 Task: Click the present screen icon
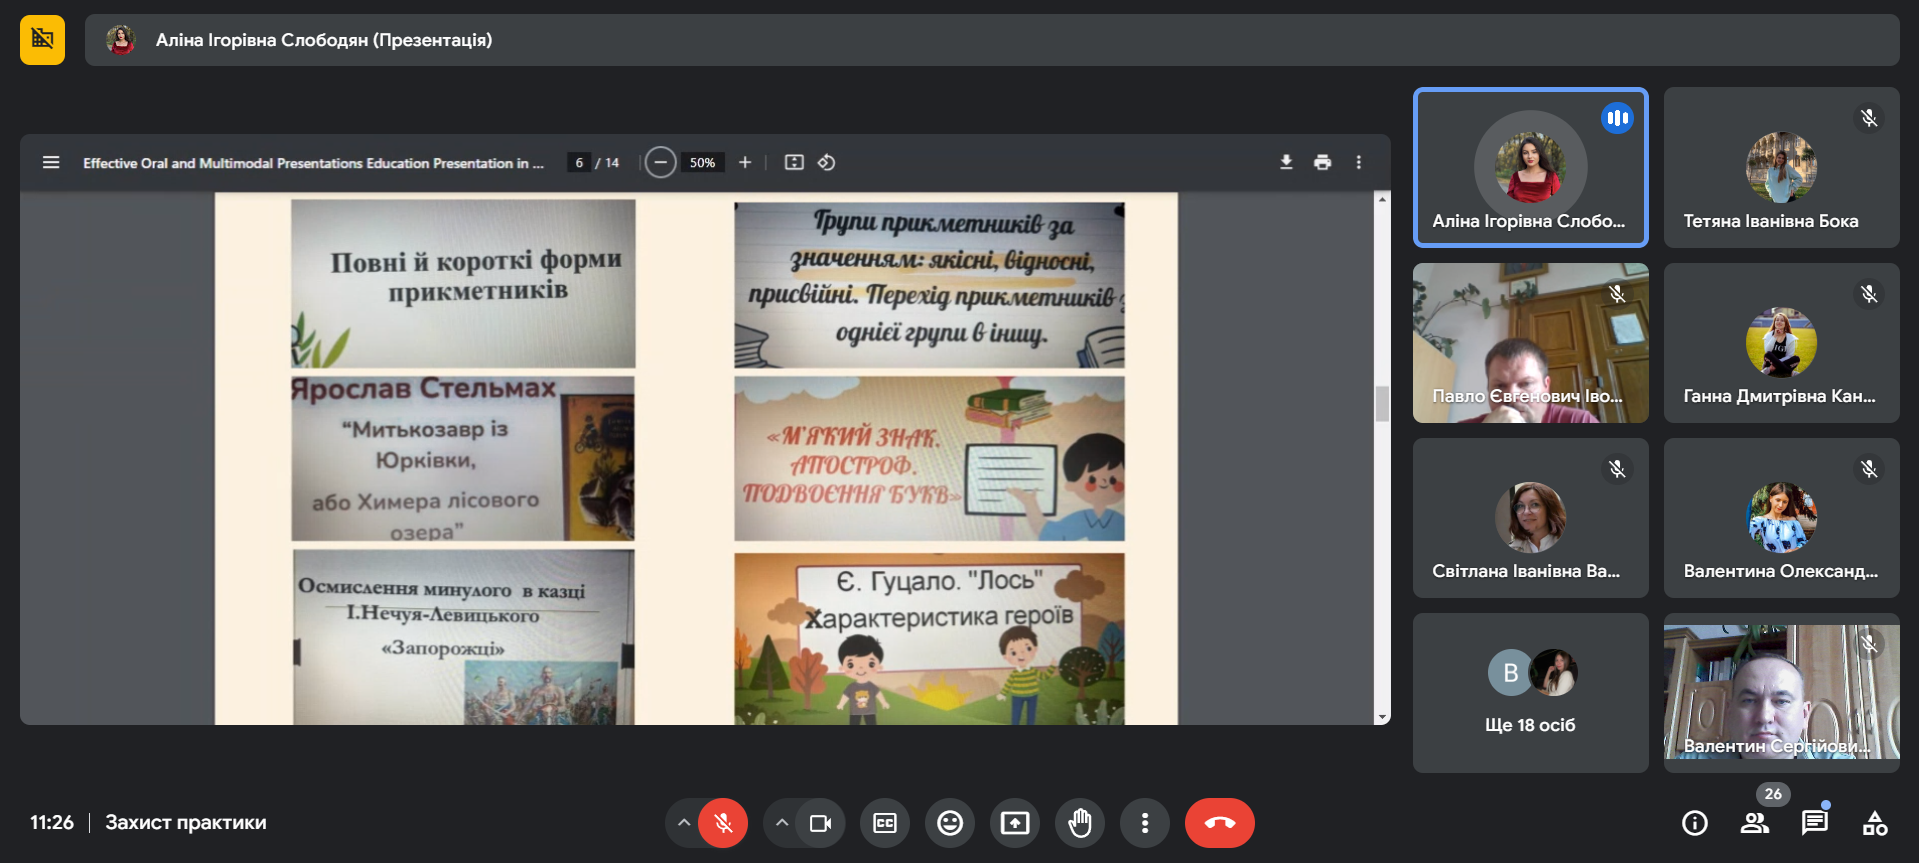1015,823
